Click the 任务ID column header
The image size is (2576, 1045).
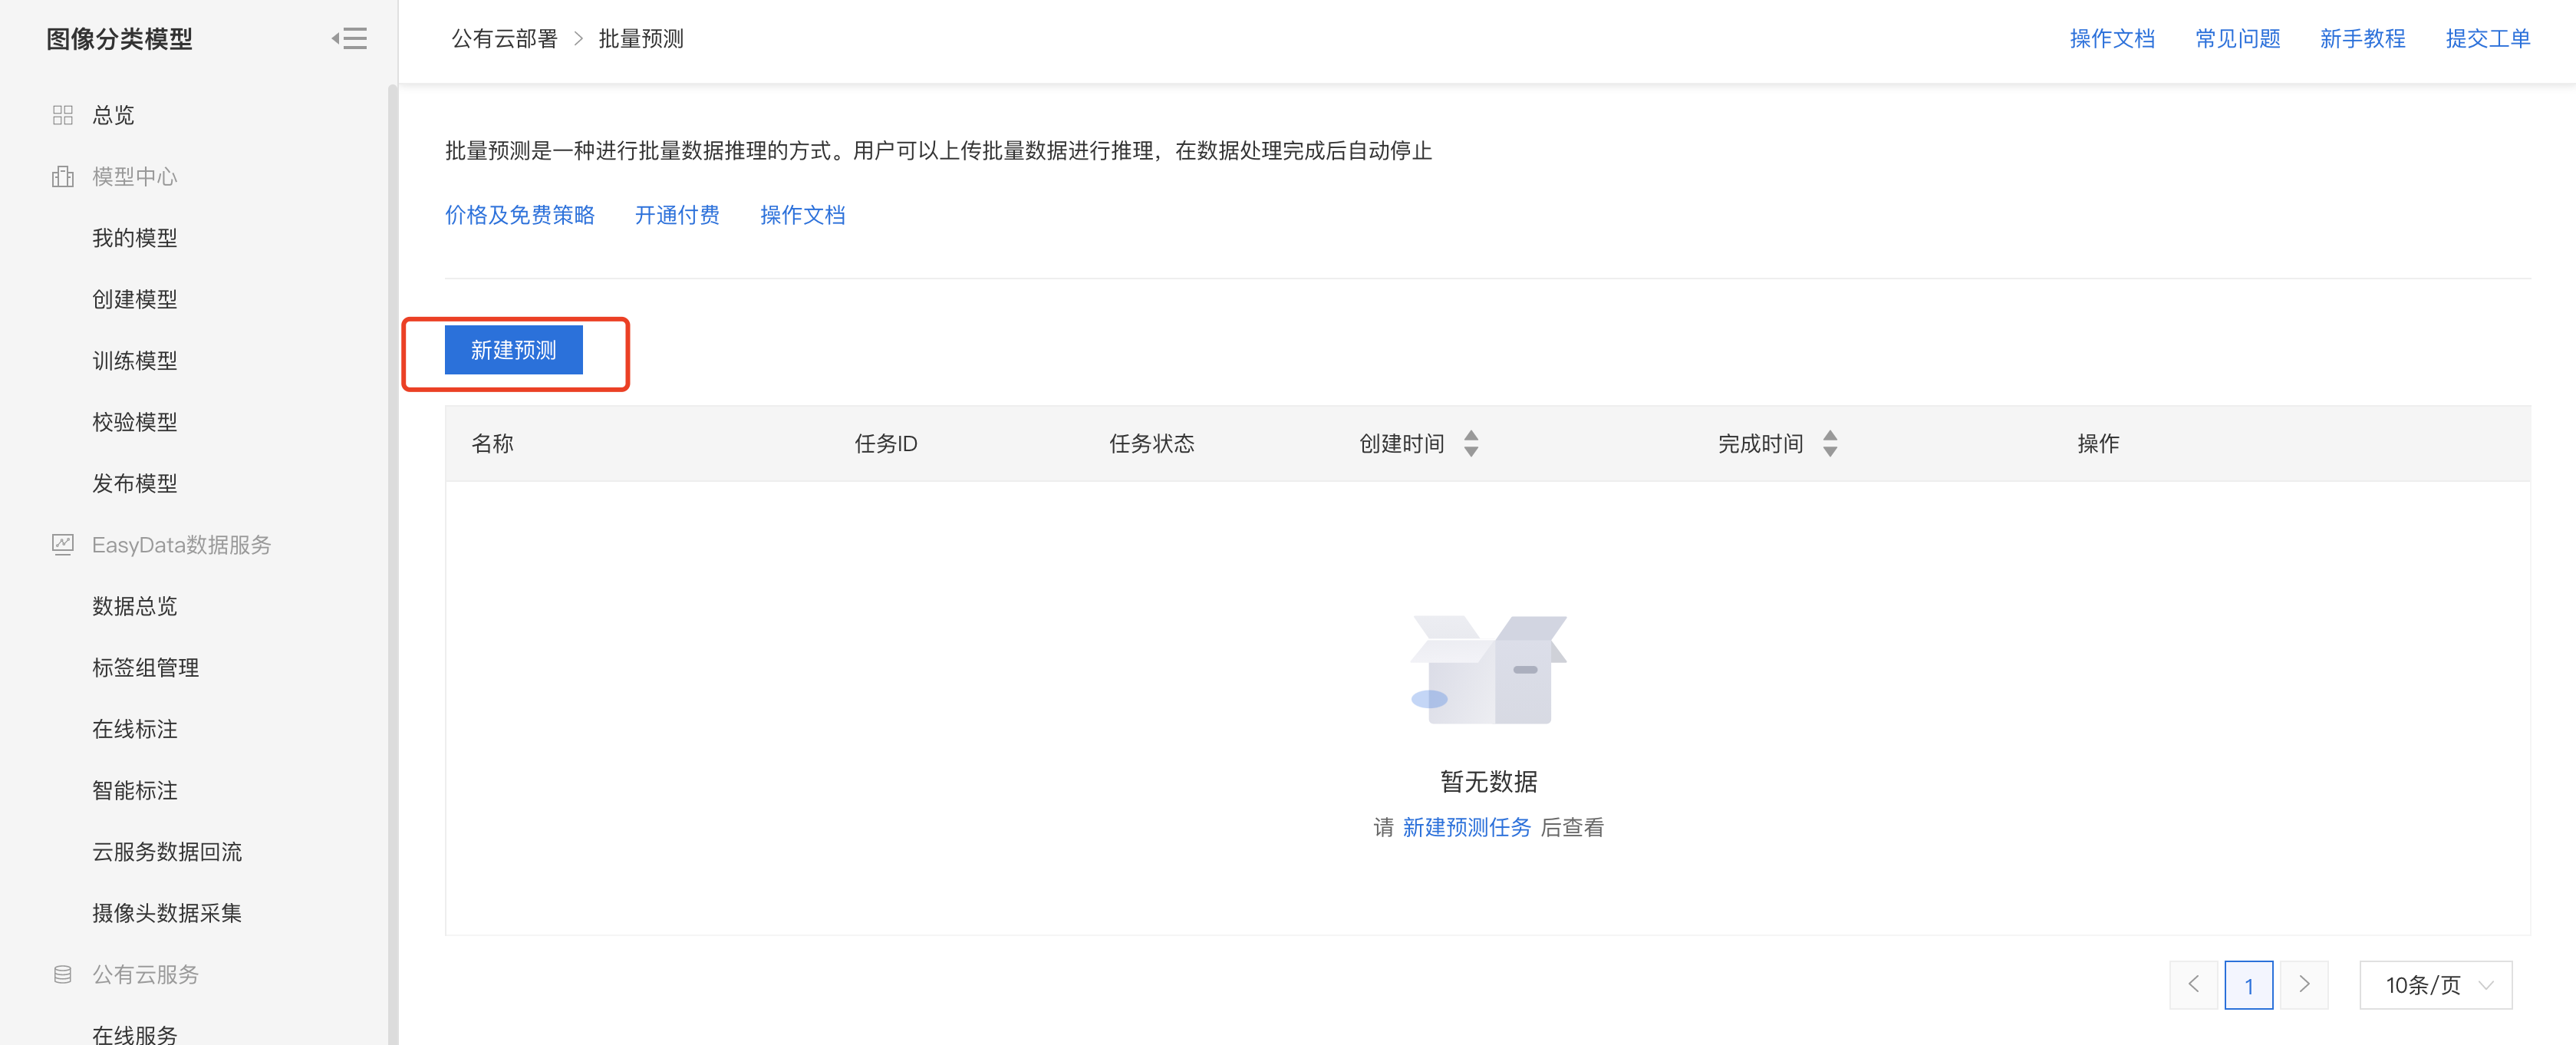886,443
